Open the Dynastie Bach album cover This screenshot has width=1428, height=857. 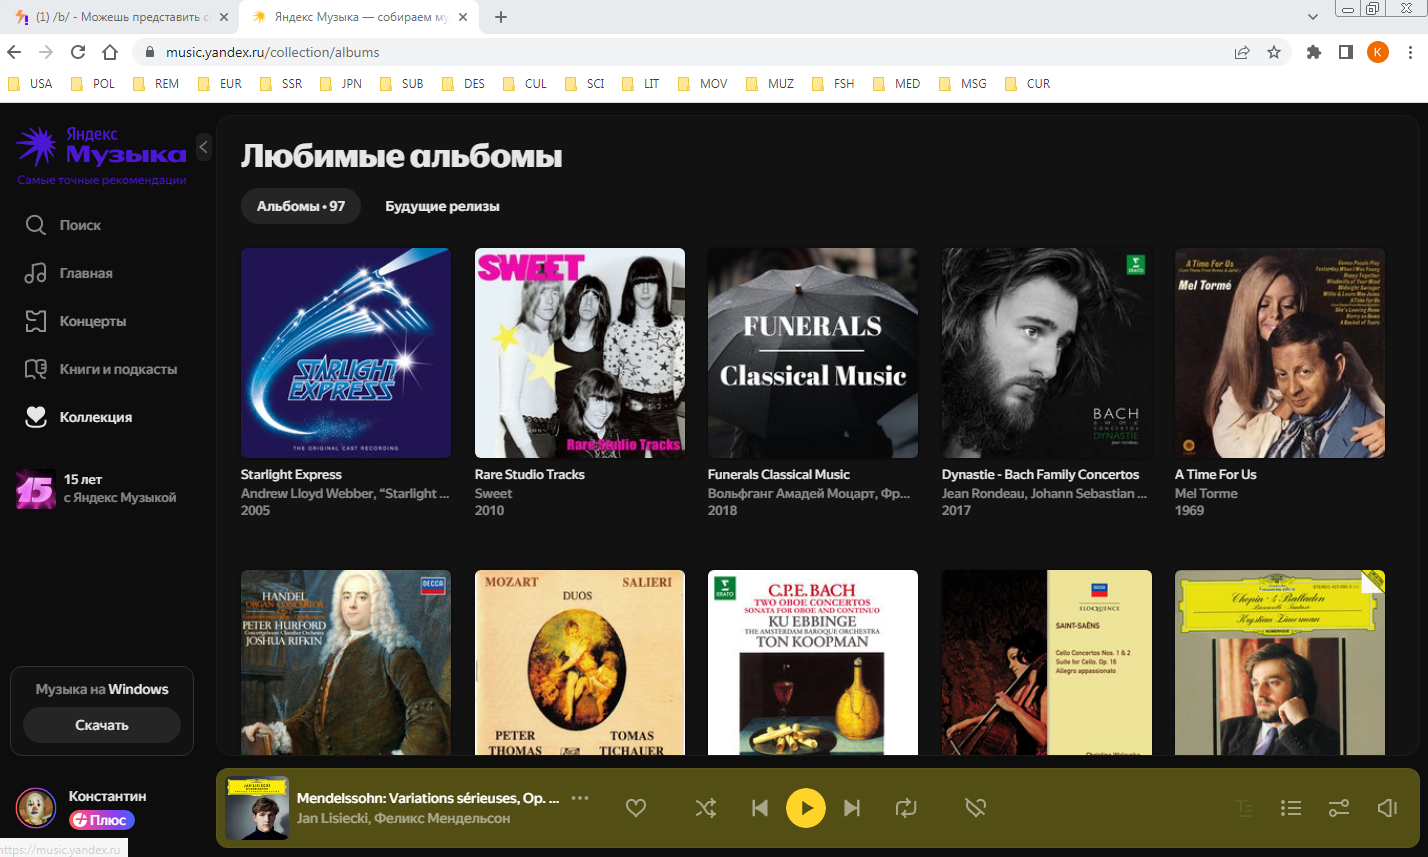tap(1047, 353)
